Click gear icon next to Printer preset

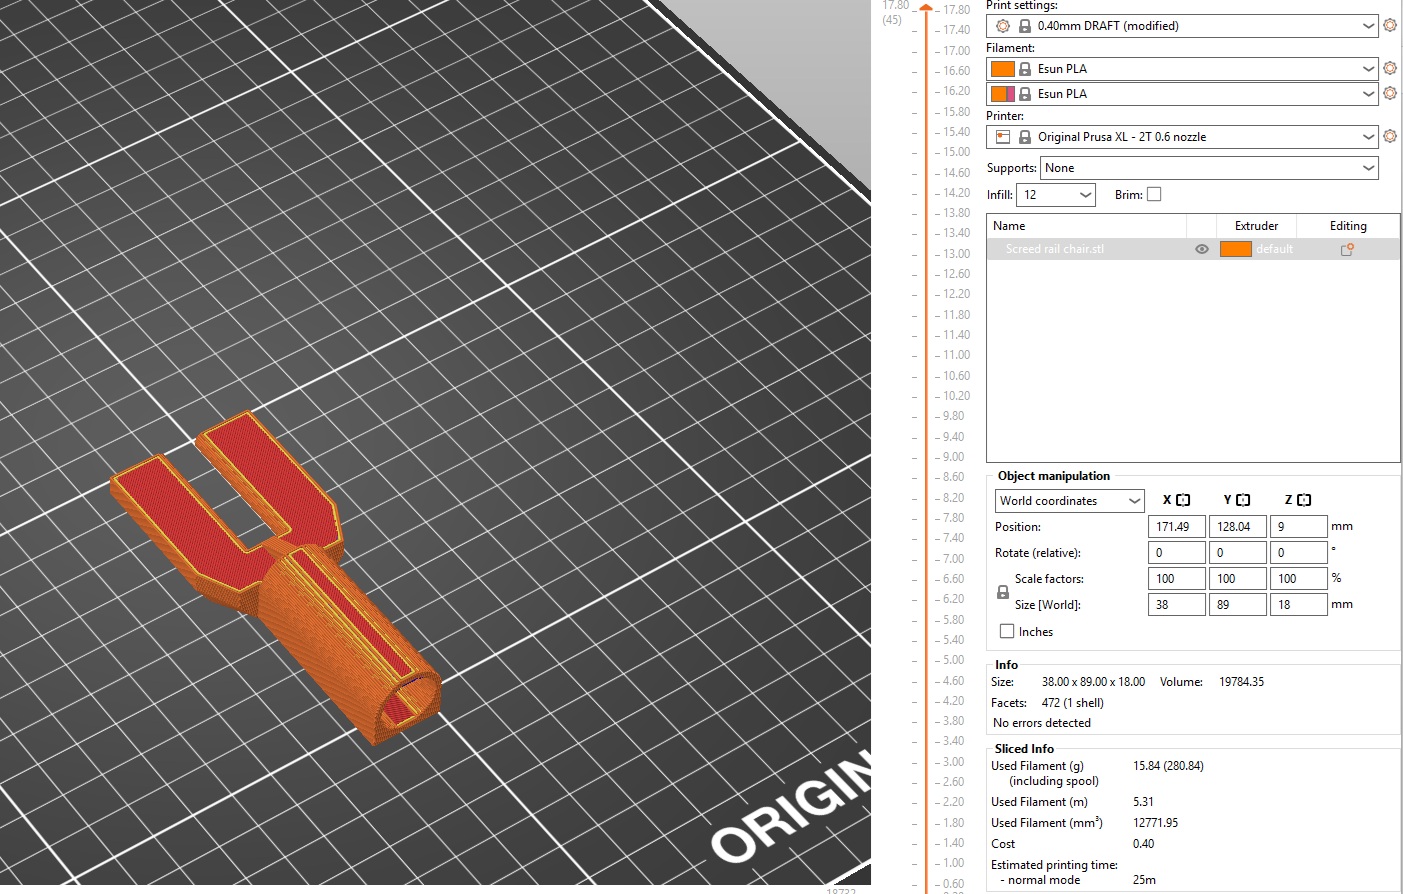(x=1390, y=136)
